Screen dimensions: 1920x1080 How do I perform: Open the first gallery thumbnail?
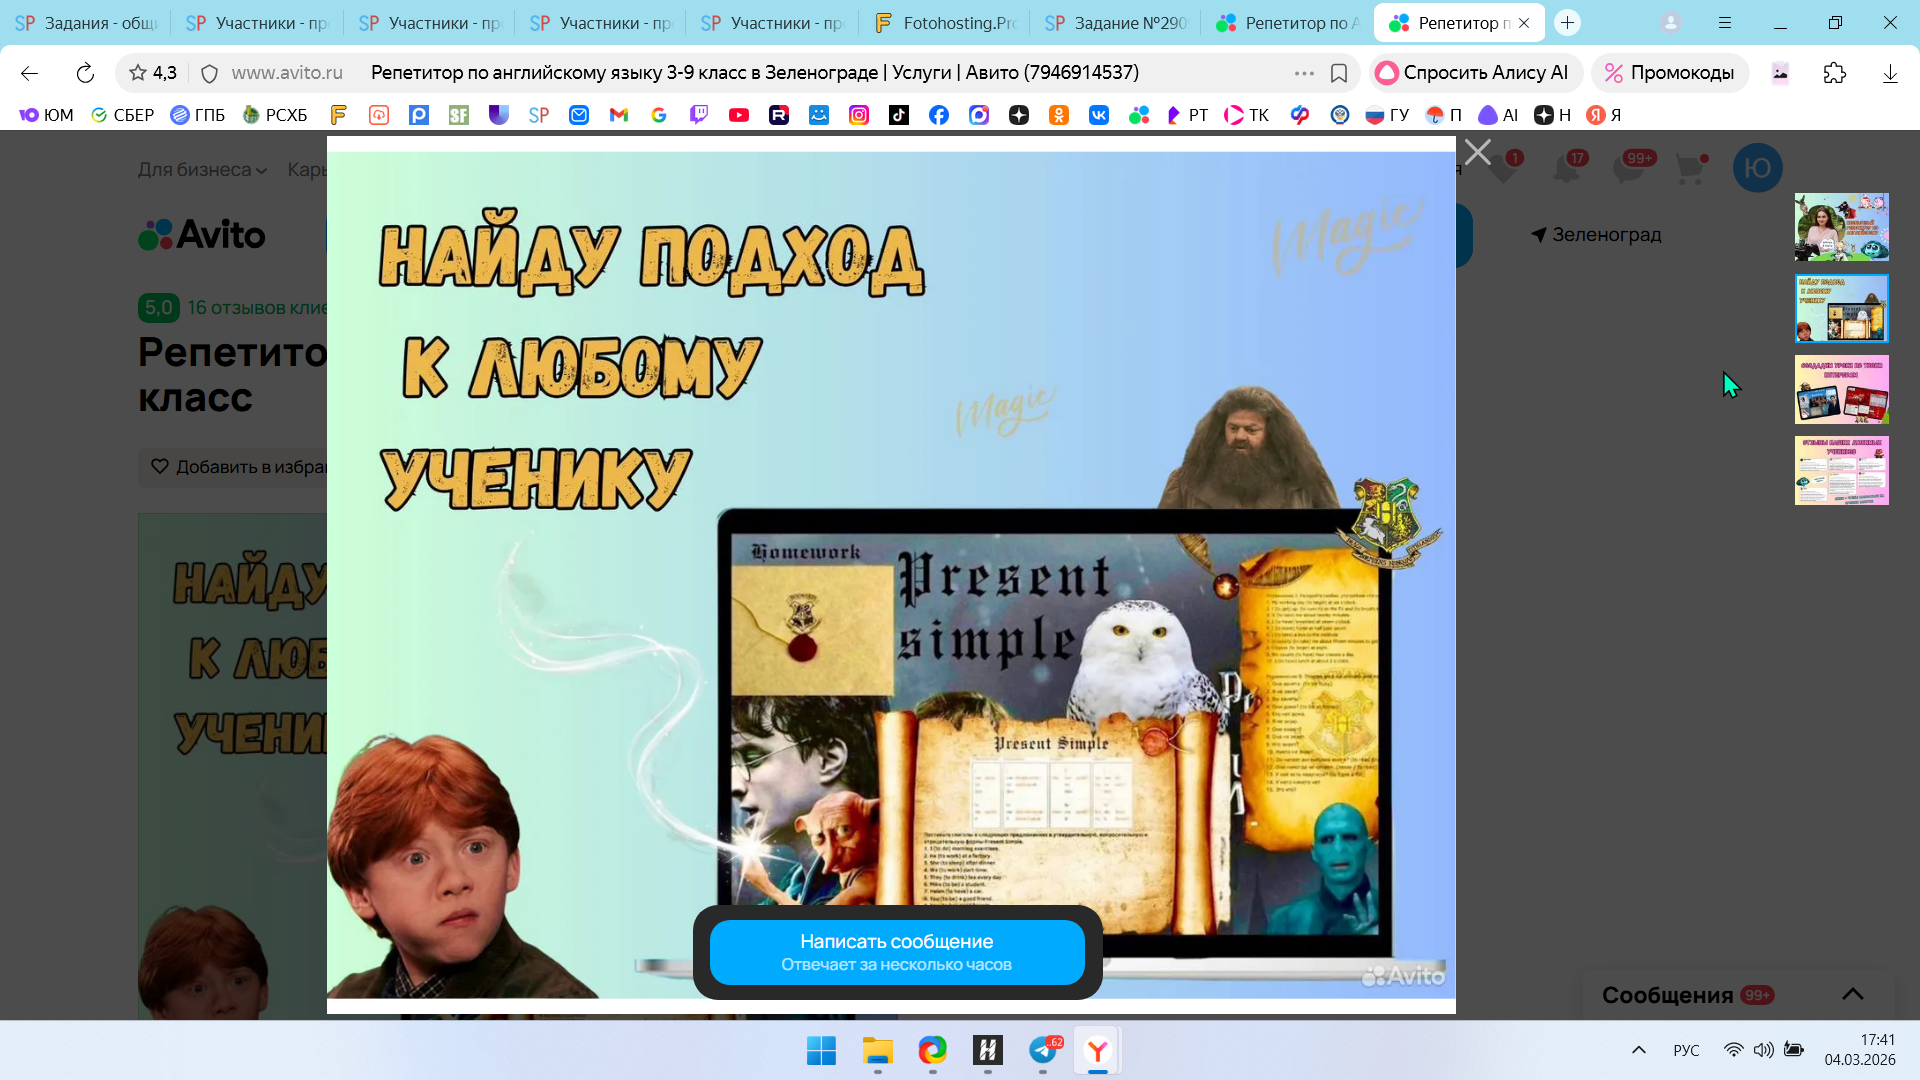tap(1841, 227)
